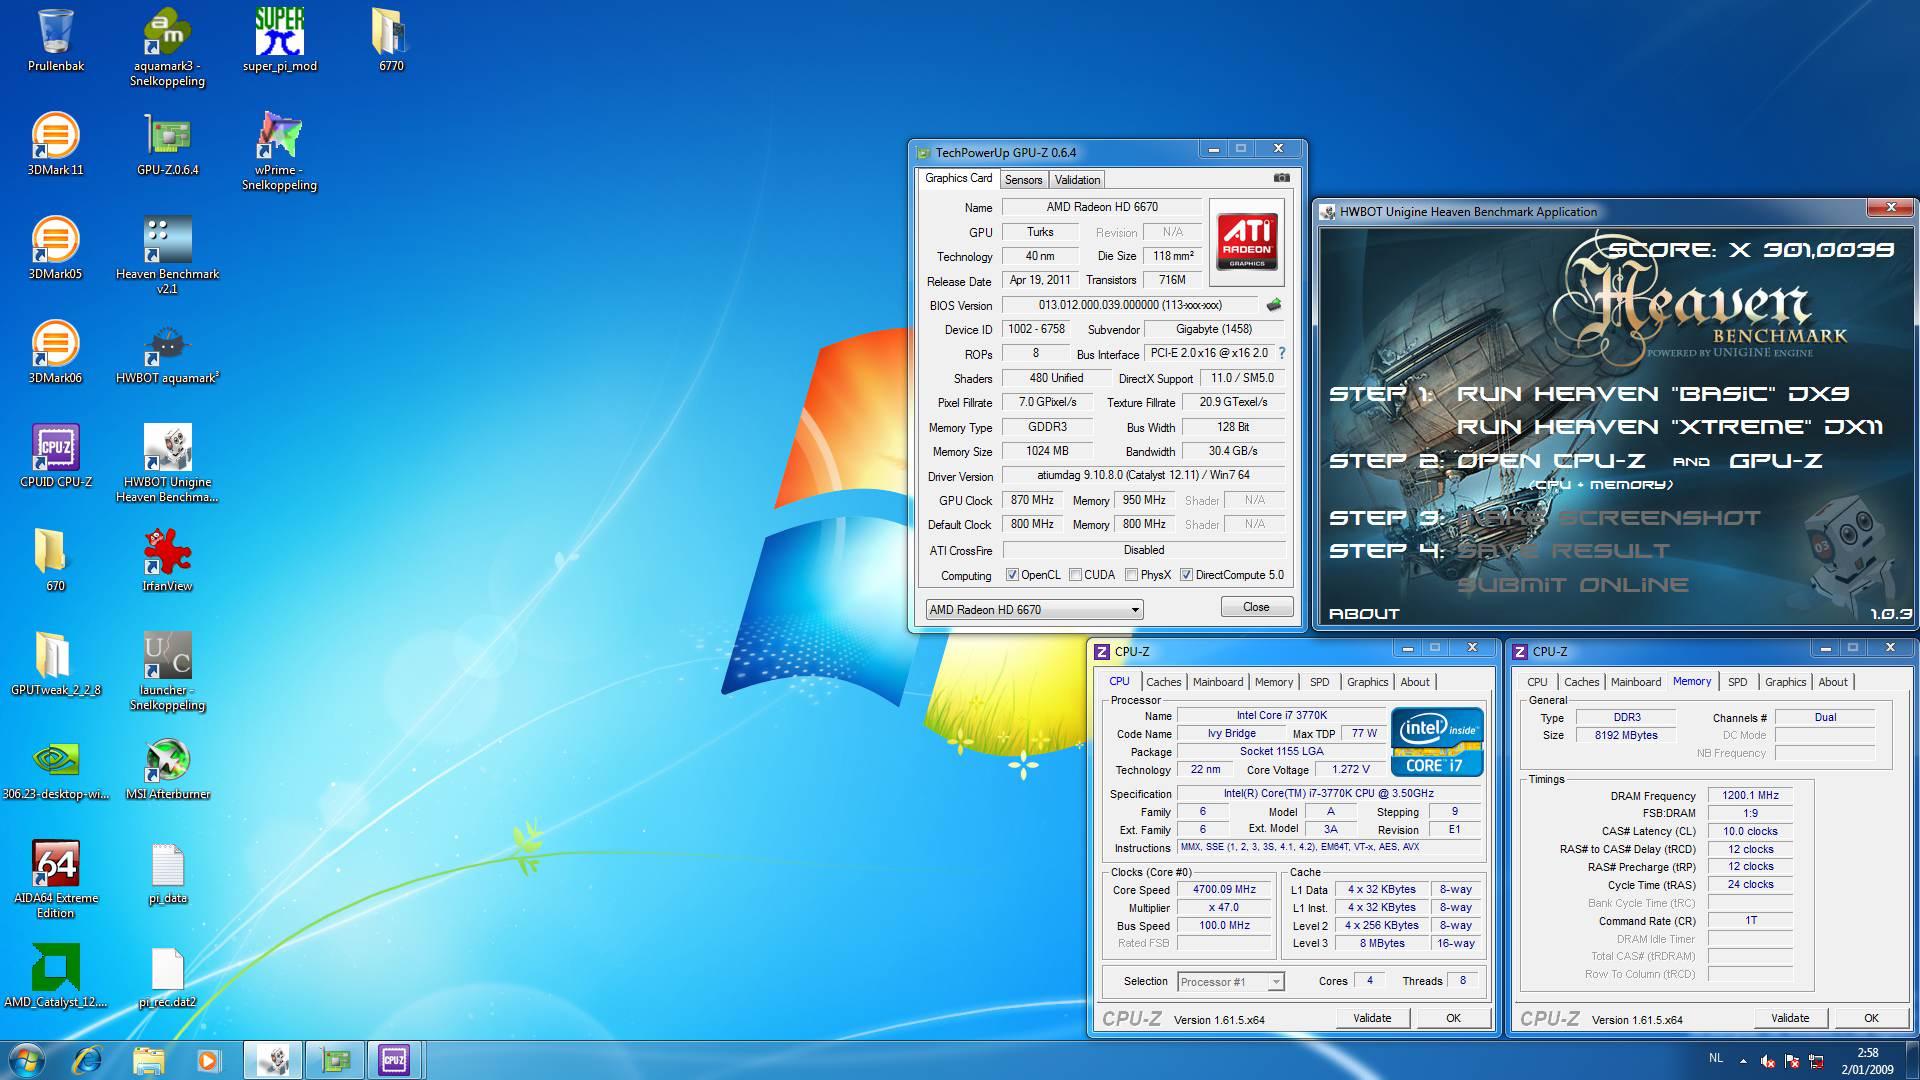Screen dimensions: 1920x1080
Task: Open GPU-Z.0.6.4 desktop icon
Action: pos(167,144)
